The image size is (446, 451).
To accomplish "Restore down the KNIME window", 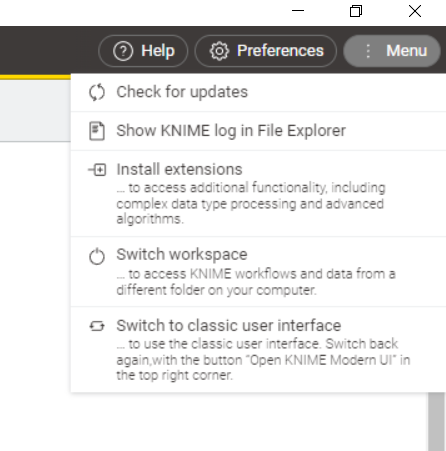I will coord(356,11).
